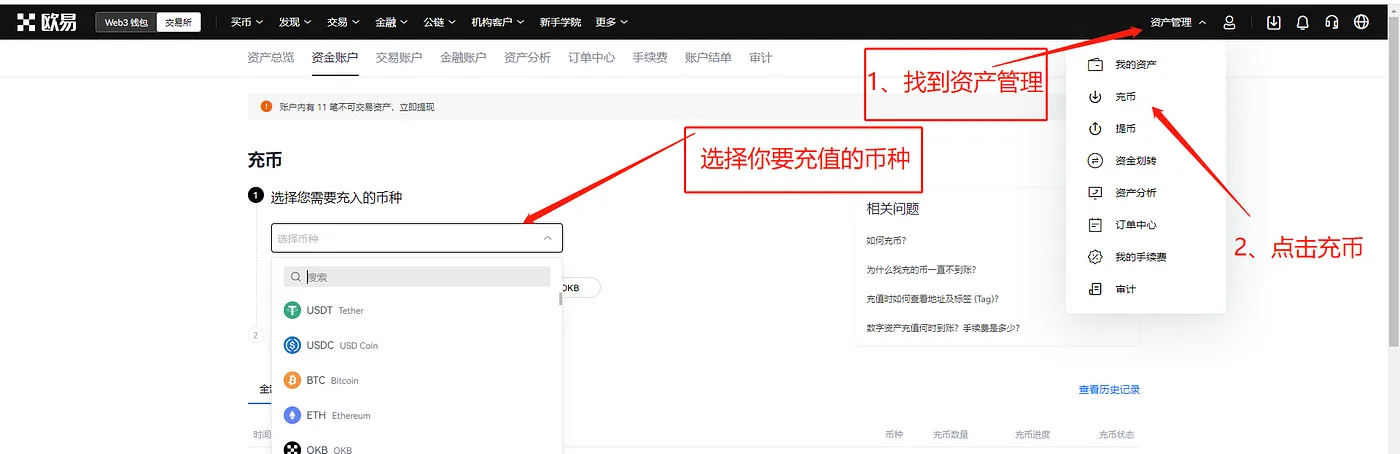
Task: Click 查看历史记录 link
Action: [1109, 389]
